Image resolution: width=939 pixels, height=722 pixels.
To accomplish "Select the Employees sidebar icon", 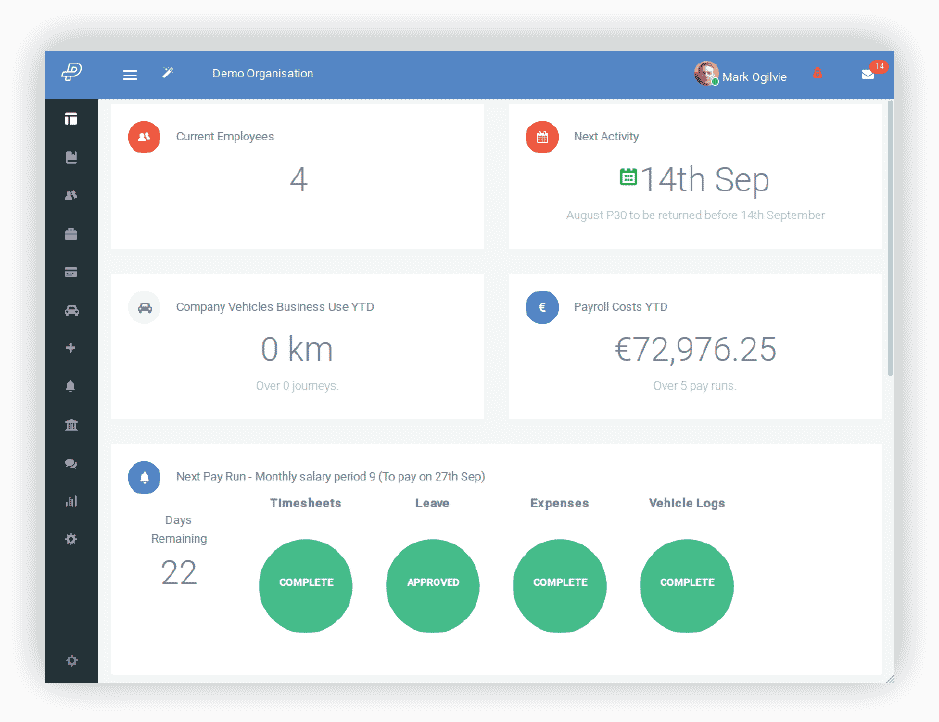I will [x=71, y=195].
